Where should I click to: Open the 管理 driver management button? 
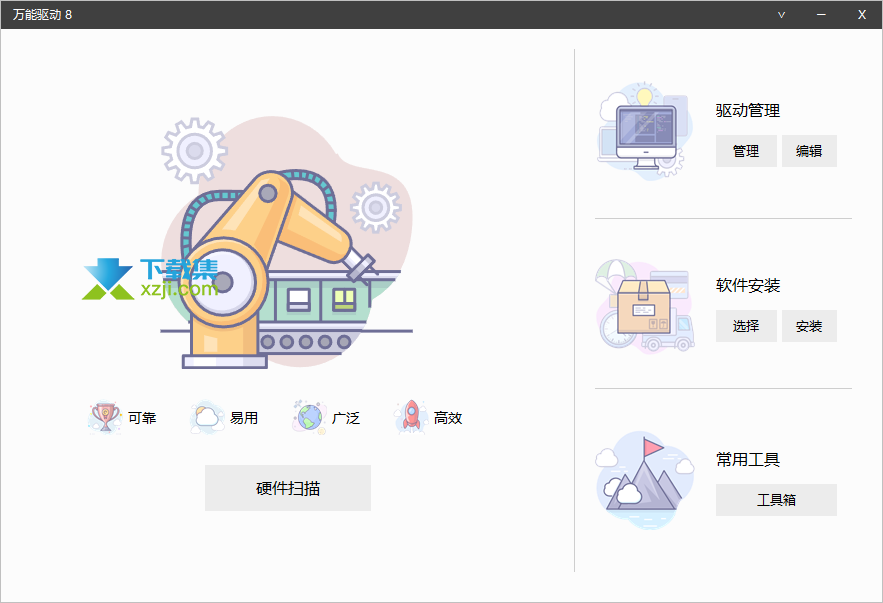[746, 151]
